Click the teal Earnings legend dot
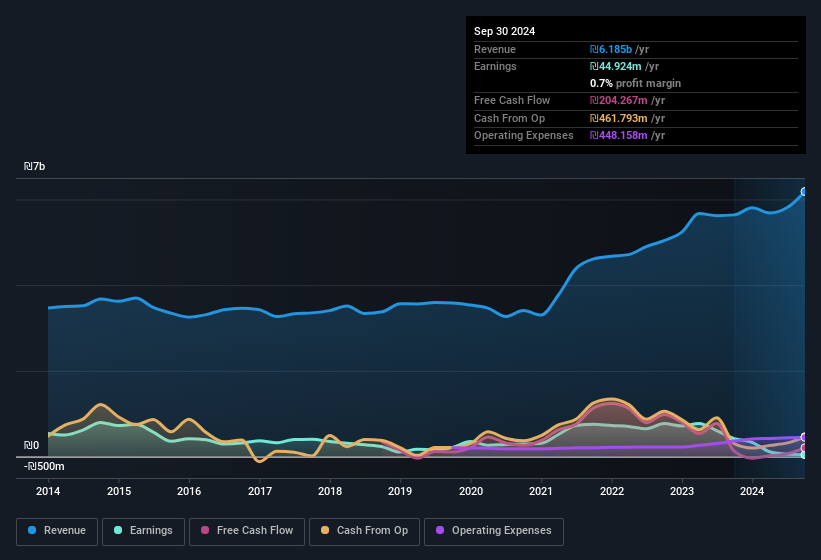This screenshot has width=821, height=560. [x=119, y=530]
